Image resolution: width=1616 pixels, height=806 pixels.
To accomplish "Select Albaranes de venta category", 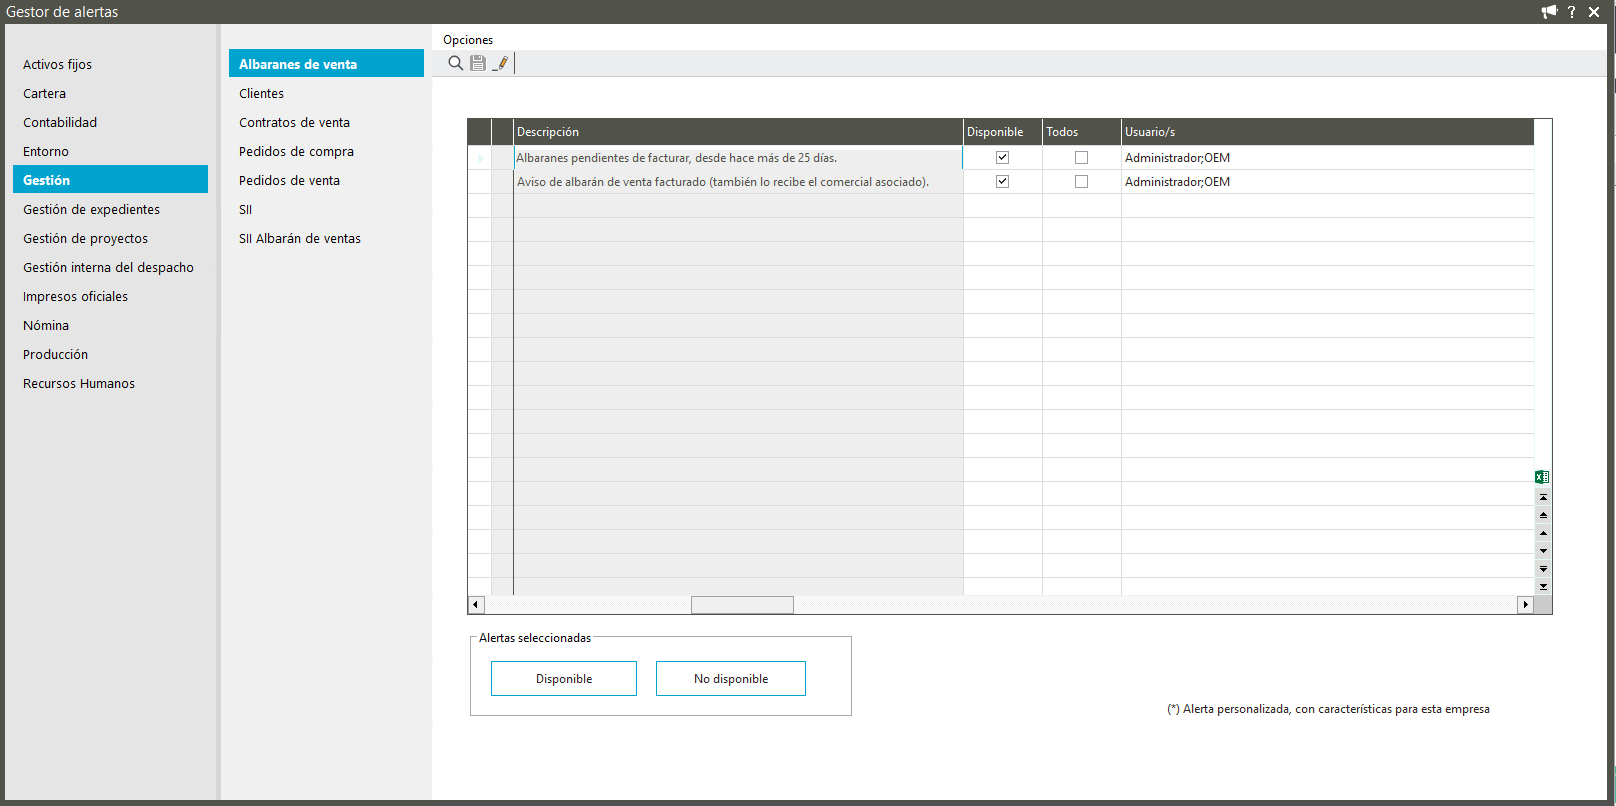I will (x=326, y=64).
